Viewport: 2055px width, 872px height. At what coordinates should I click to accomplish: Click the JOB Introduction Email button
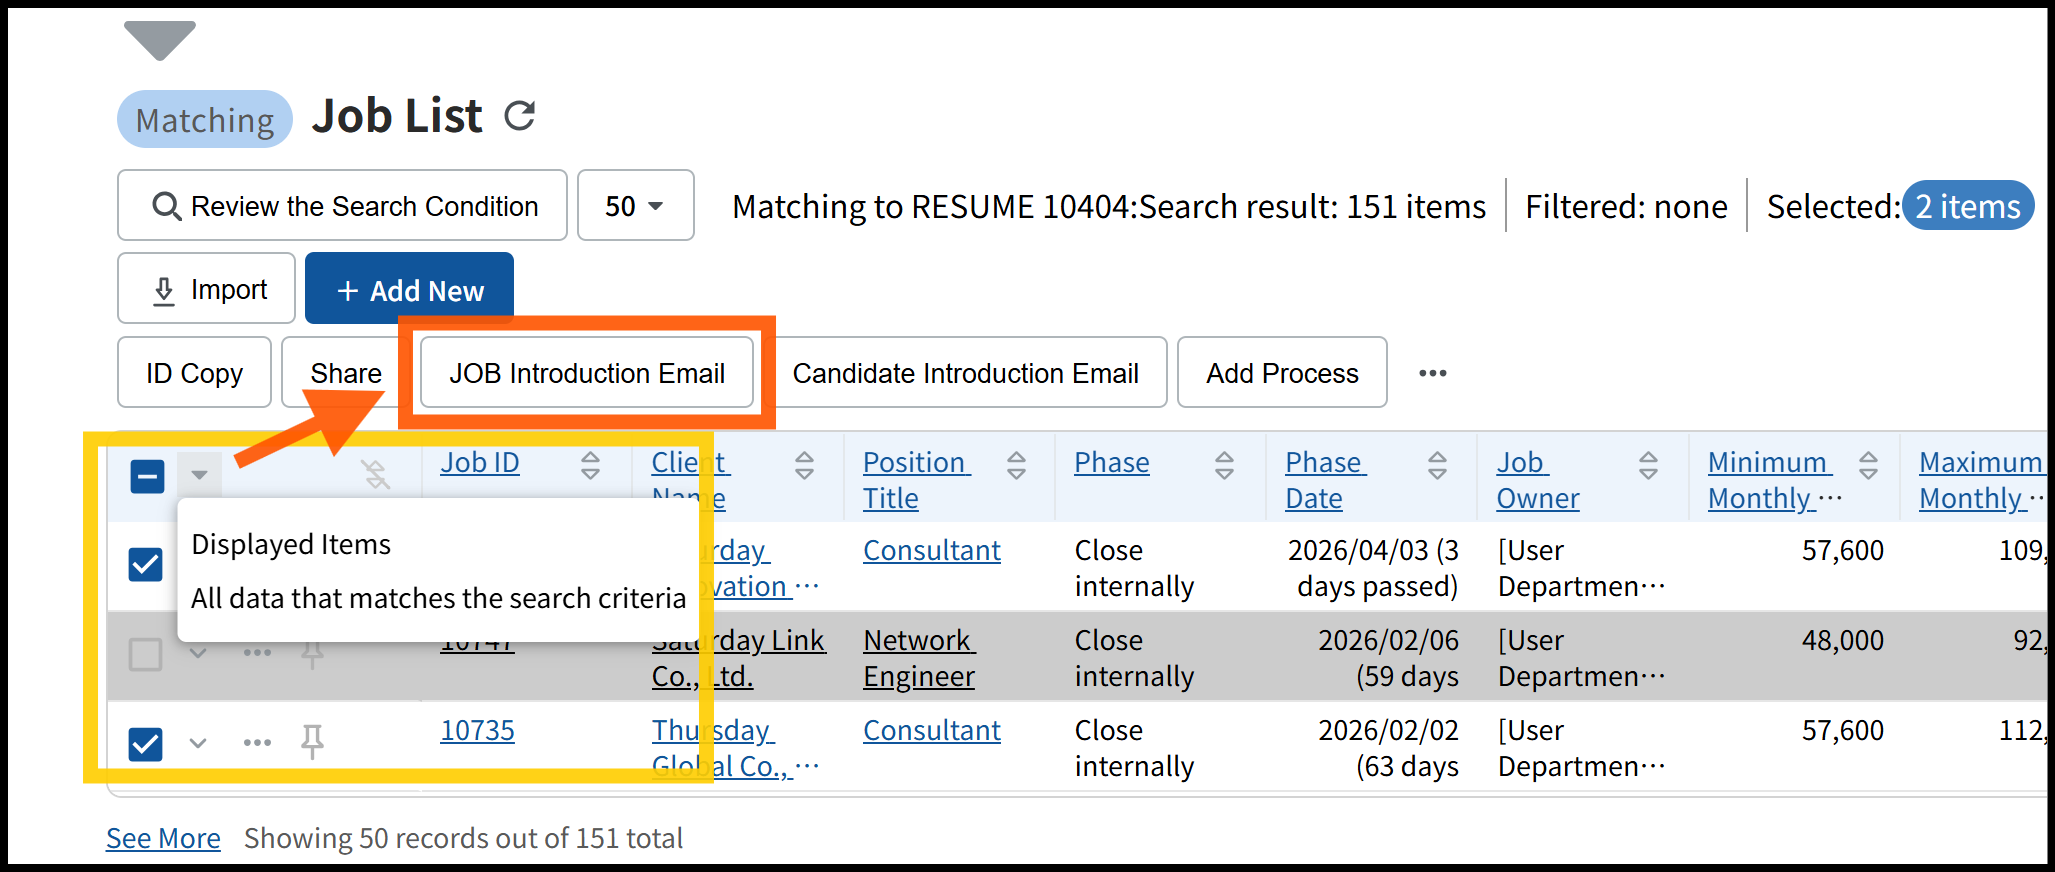tap(586, 373)
